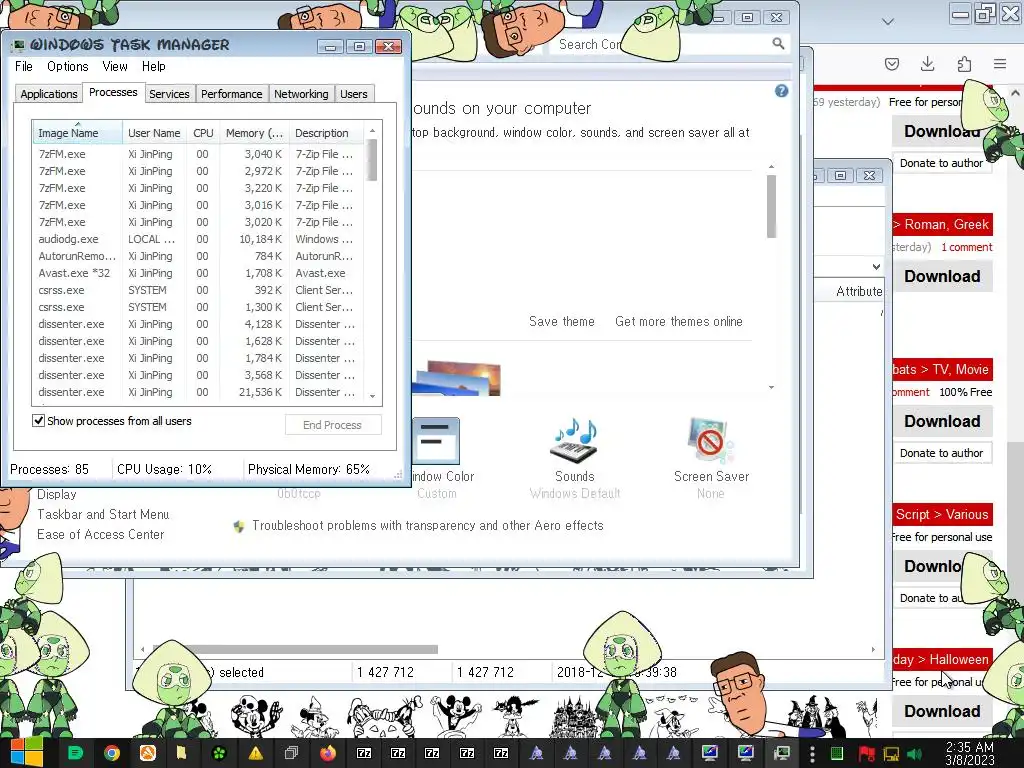Open the network tray icon
1024x768 pixels.
tap(891, 754)
